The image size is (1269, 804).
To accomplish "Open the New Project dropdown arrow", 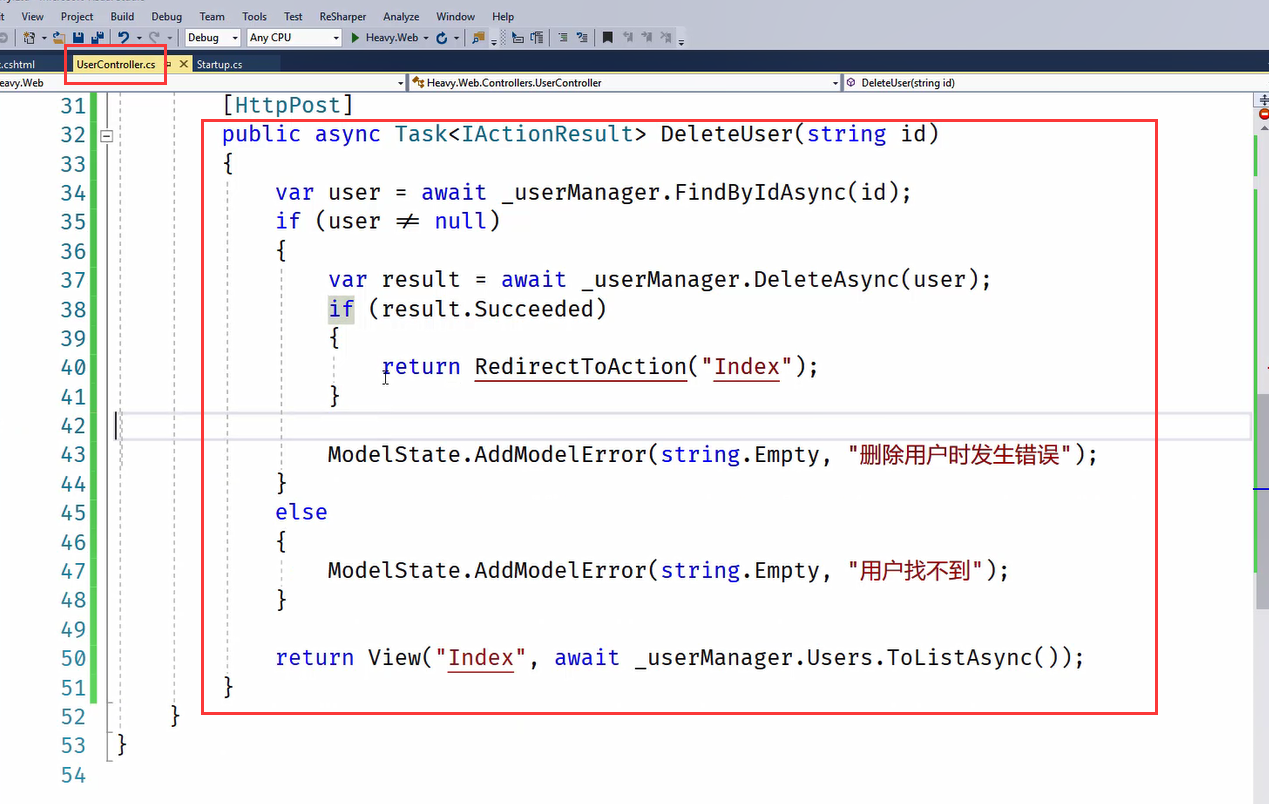I will pyautogui.click(x=43, y=38).
